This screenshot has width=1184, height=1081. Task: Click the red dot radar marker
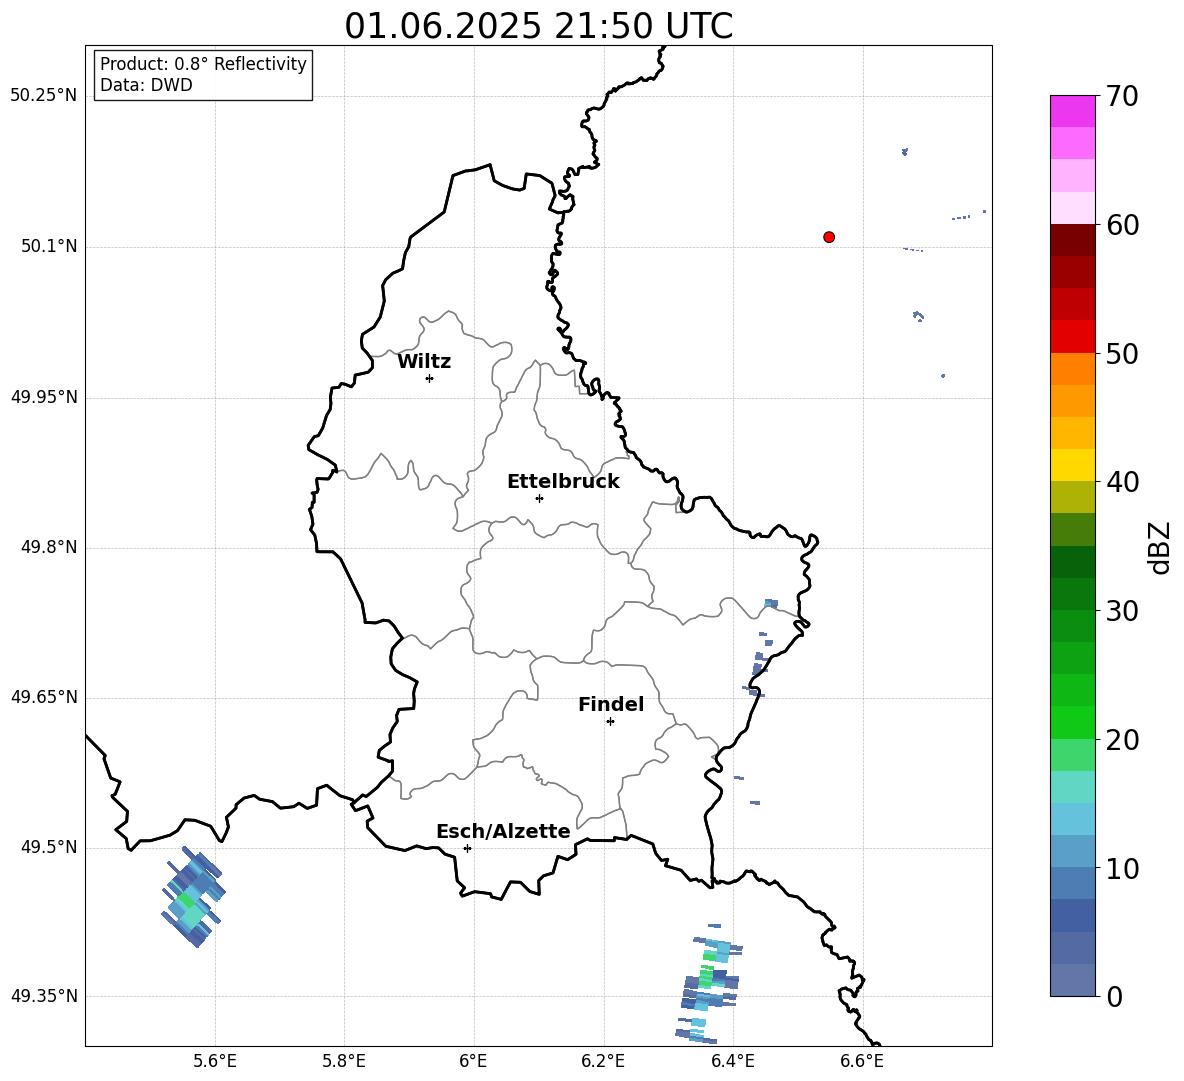[x=829, y=237]
